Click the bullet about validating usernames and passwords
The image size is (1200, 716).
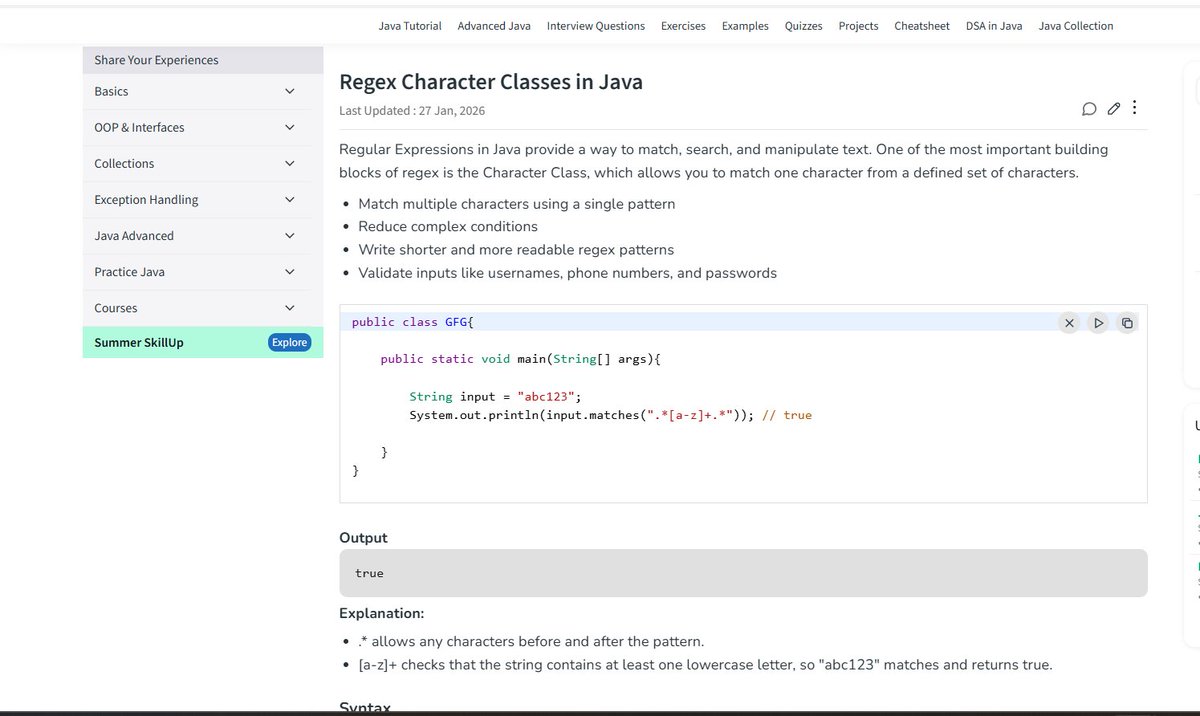(567, 273)
